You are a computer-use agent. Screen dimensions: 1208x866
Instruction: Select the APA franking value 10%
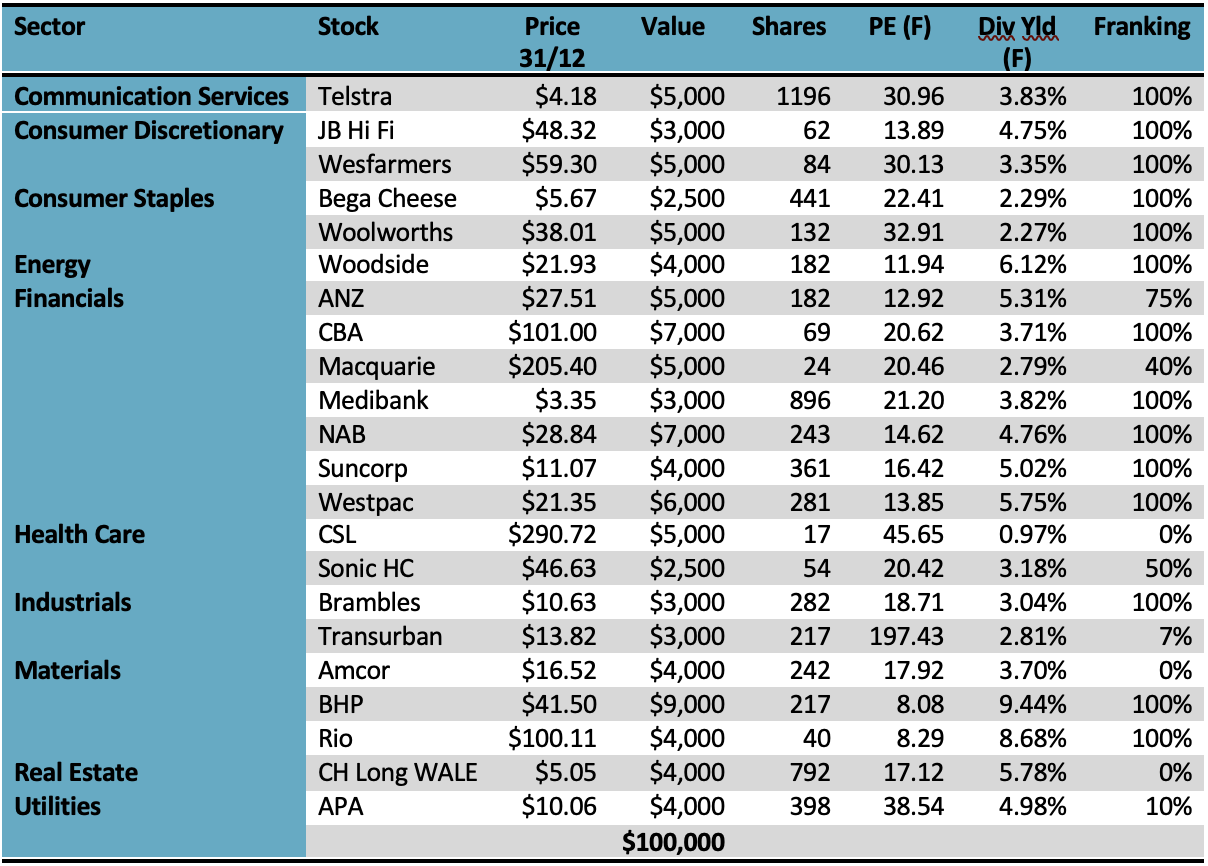(1170, 806)
